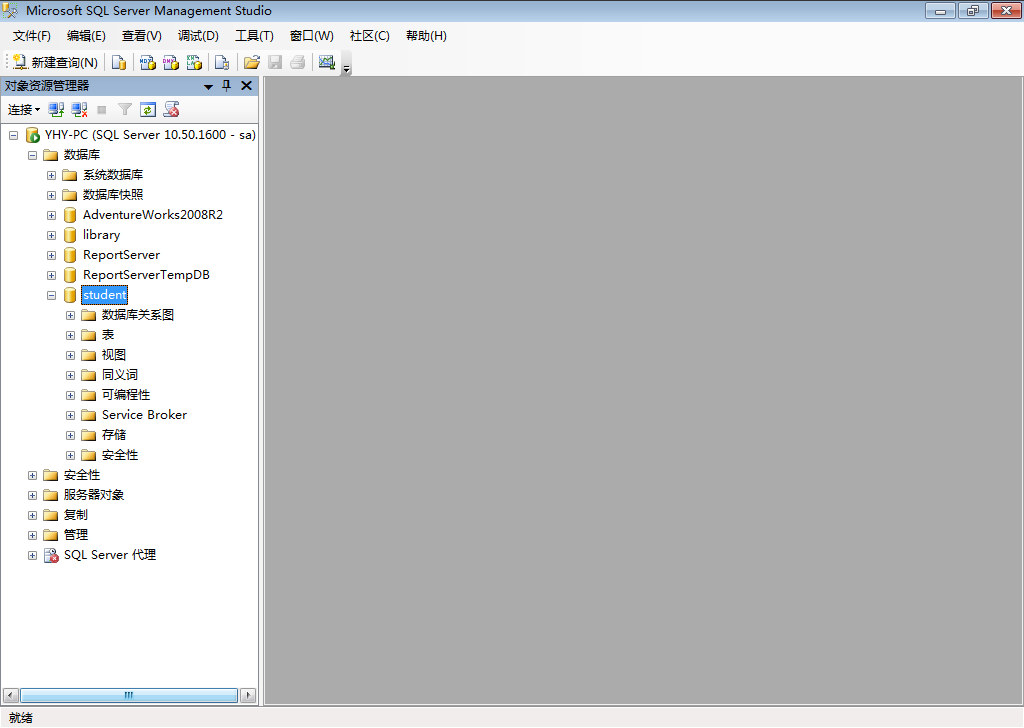The width and height of the screenshot is (1024, 728).
Task: Click the library database cylinder icon
Action: point(70,235)
